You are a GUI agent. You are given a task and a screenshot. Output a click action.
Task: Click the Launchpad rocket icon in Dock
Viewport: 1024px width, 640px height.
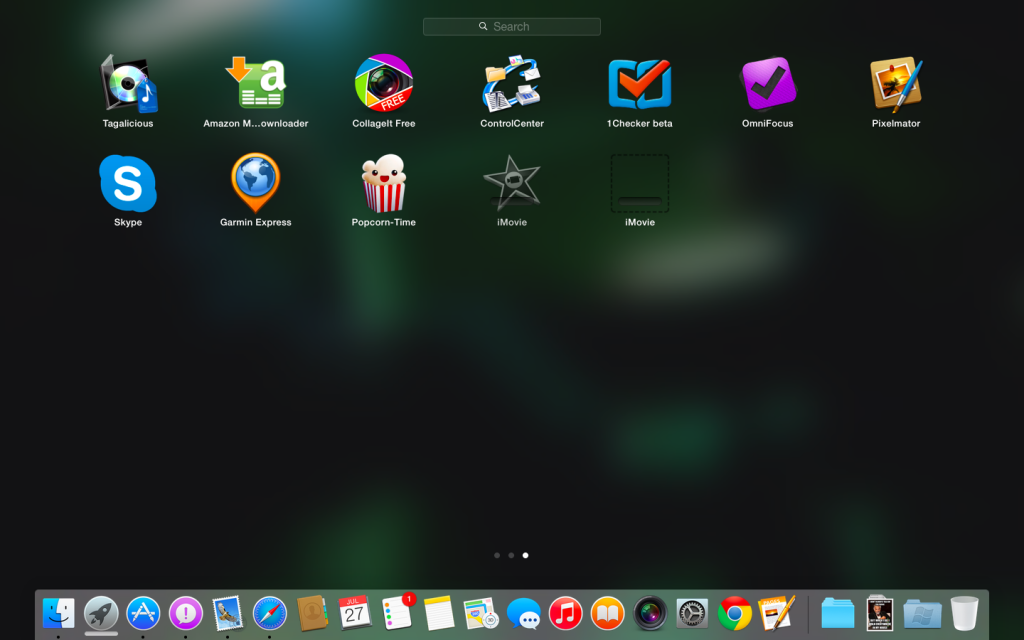[x=101, y=613]
